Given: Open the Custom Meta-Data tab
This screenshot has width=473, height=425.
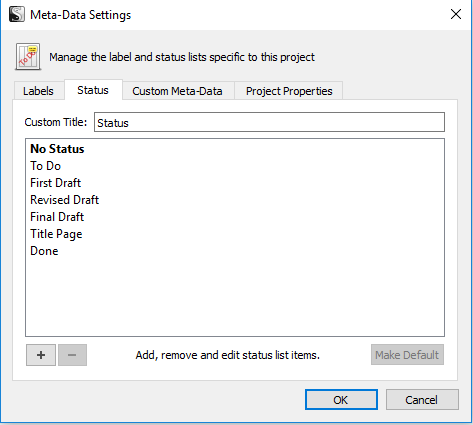Looking at the screenshot, I should click(178, 91).
